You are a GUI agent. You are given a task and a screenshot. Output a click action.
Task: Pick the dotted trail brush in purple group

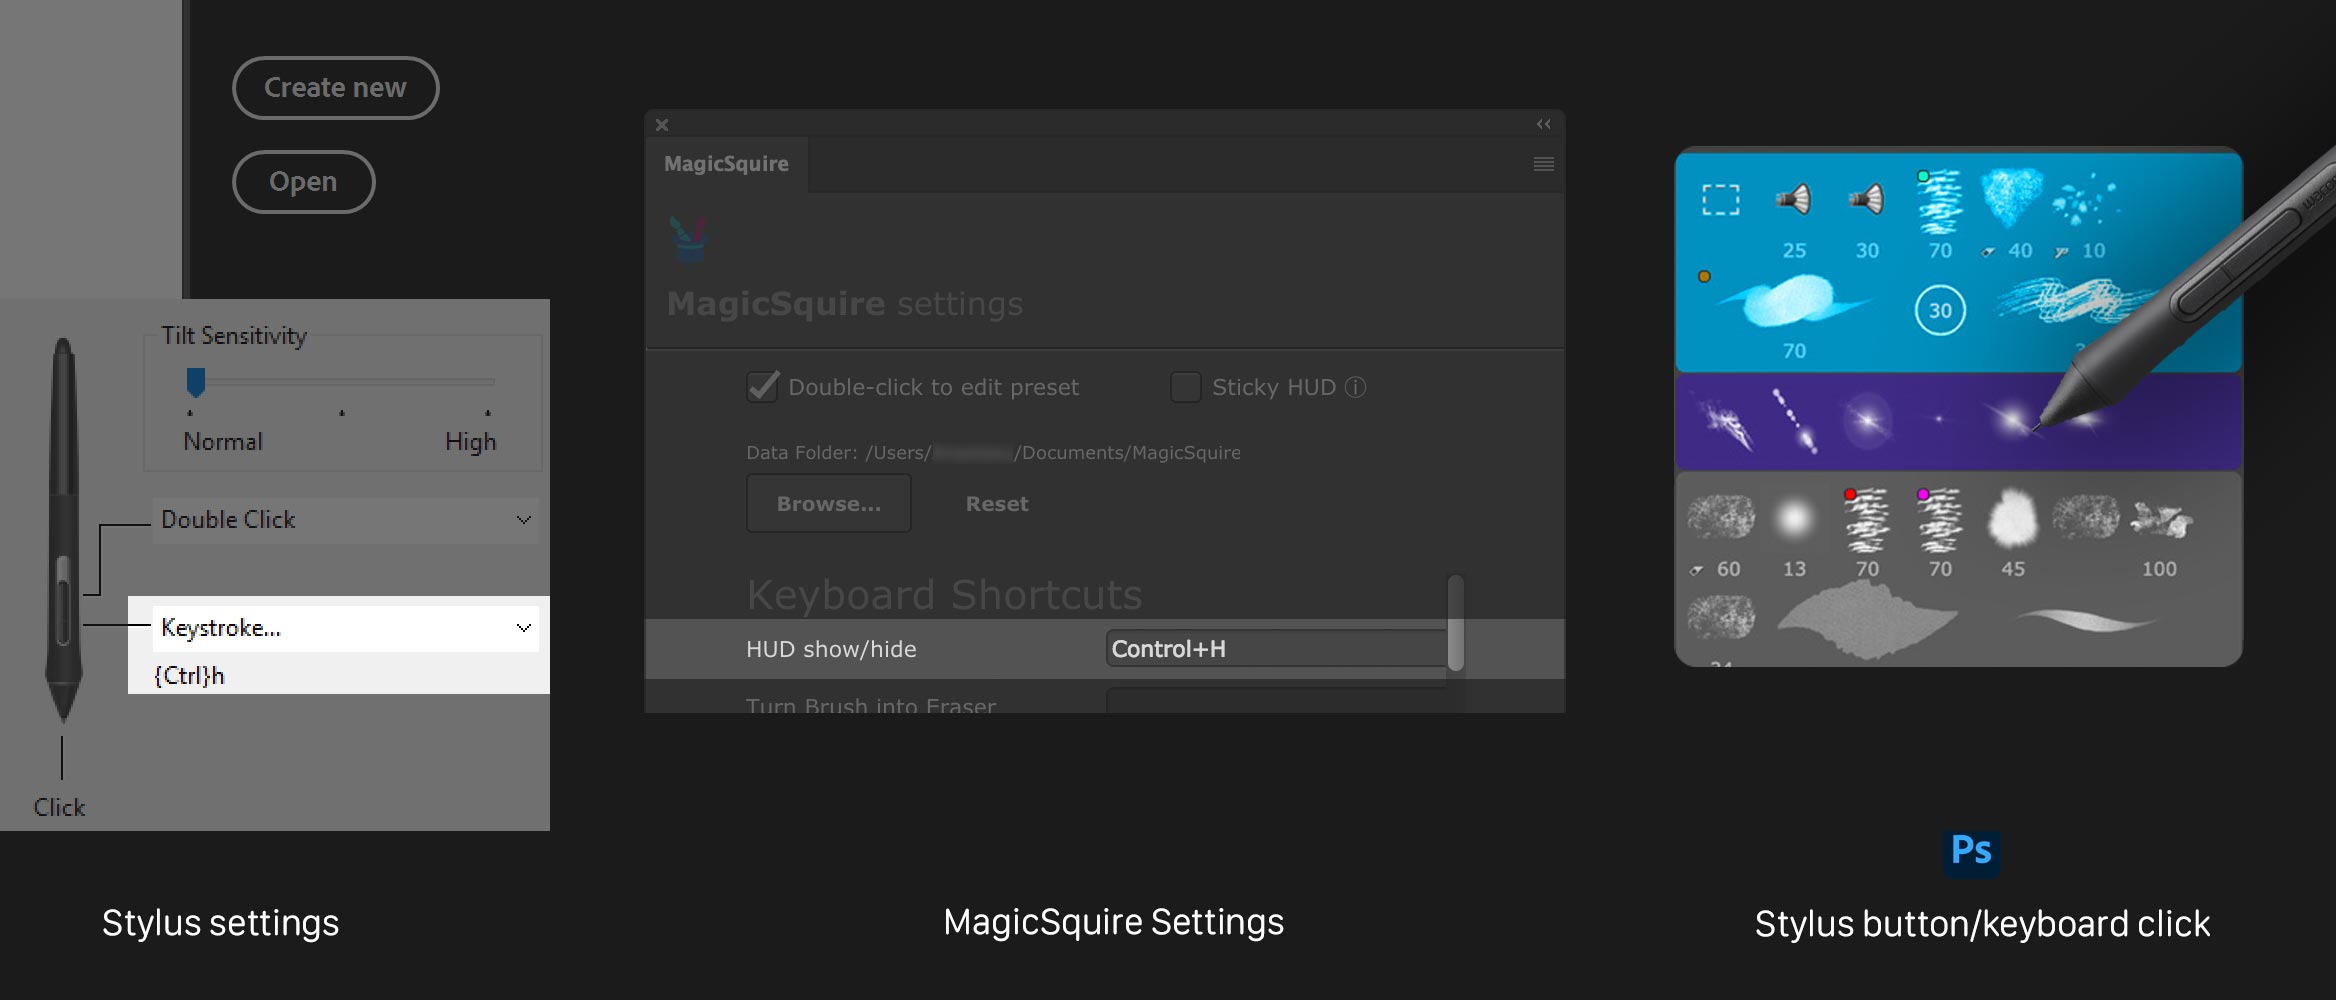(1795, 420)
